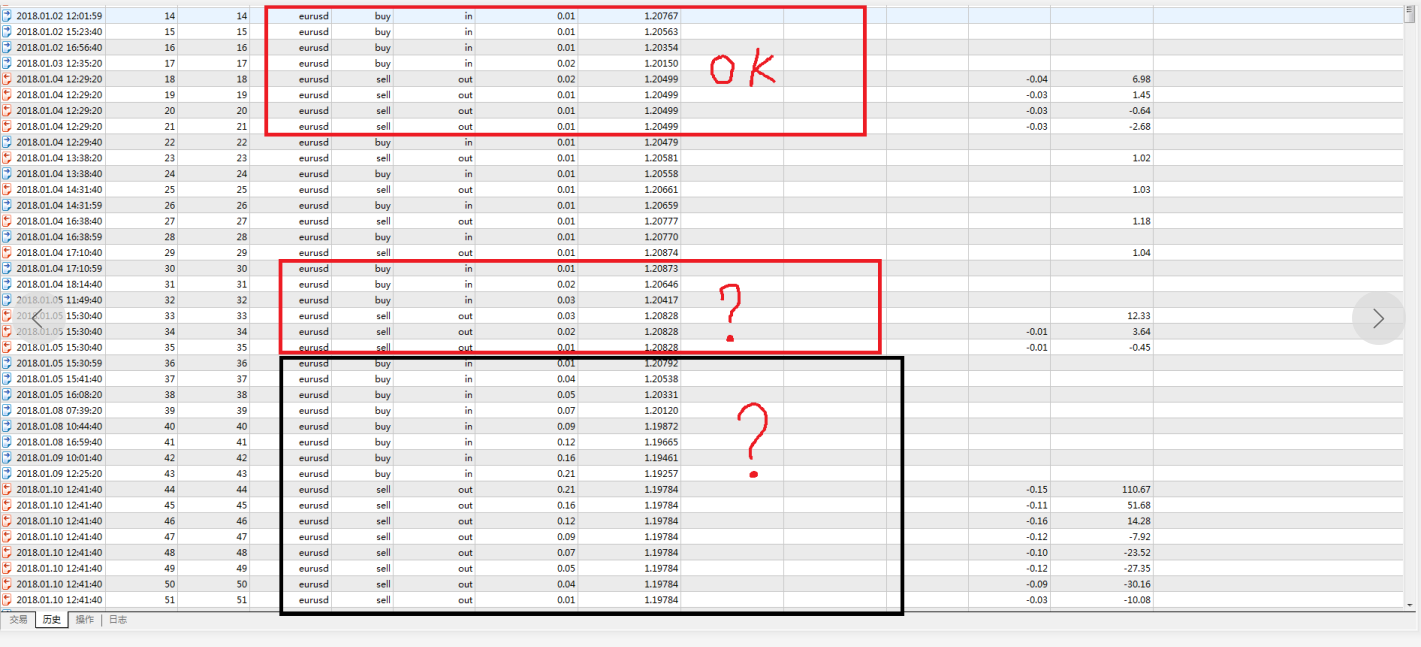Click the sell icon in deal 44 row
The height and width of the screenshot is (647, 1421).
[x=7, y=489]
